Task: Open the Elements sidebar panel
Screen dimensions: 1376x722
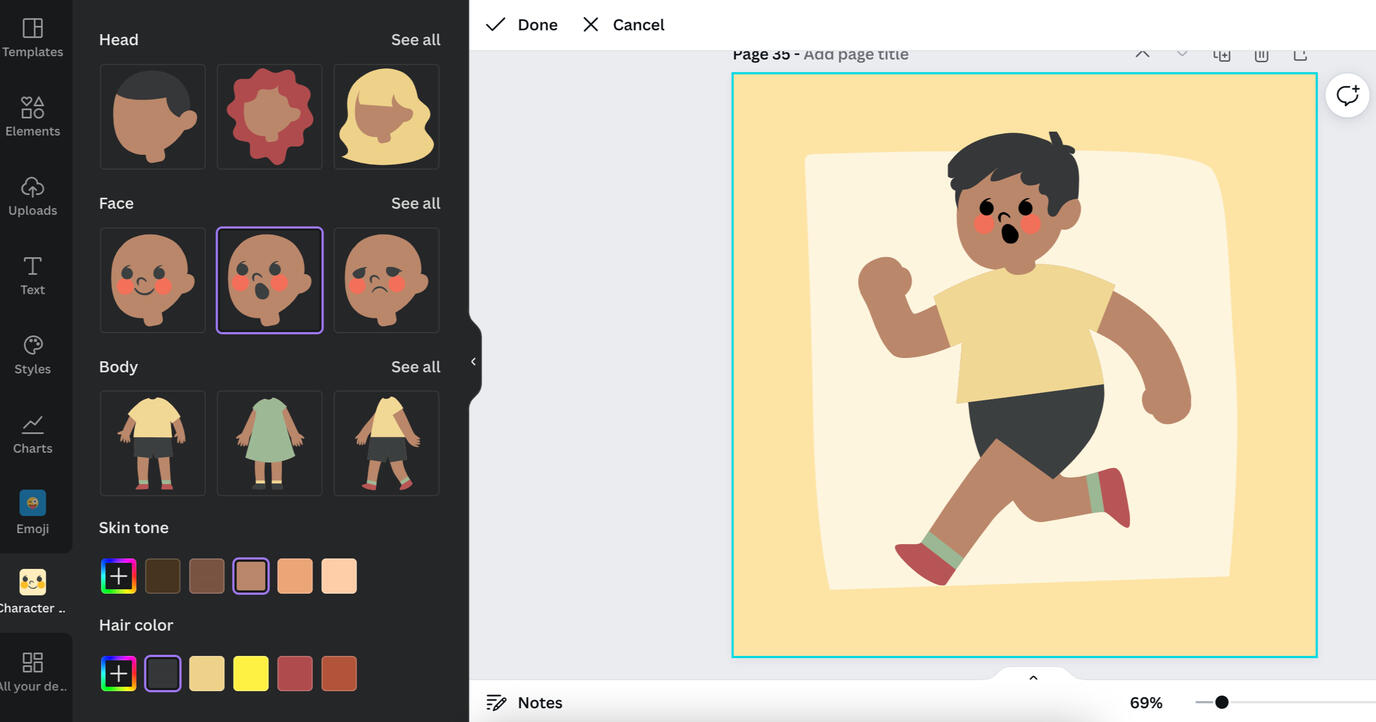Action: (x=32, y=116)
